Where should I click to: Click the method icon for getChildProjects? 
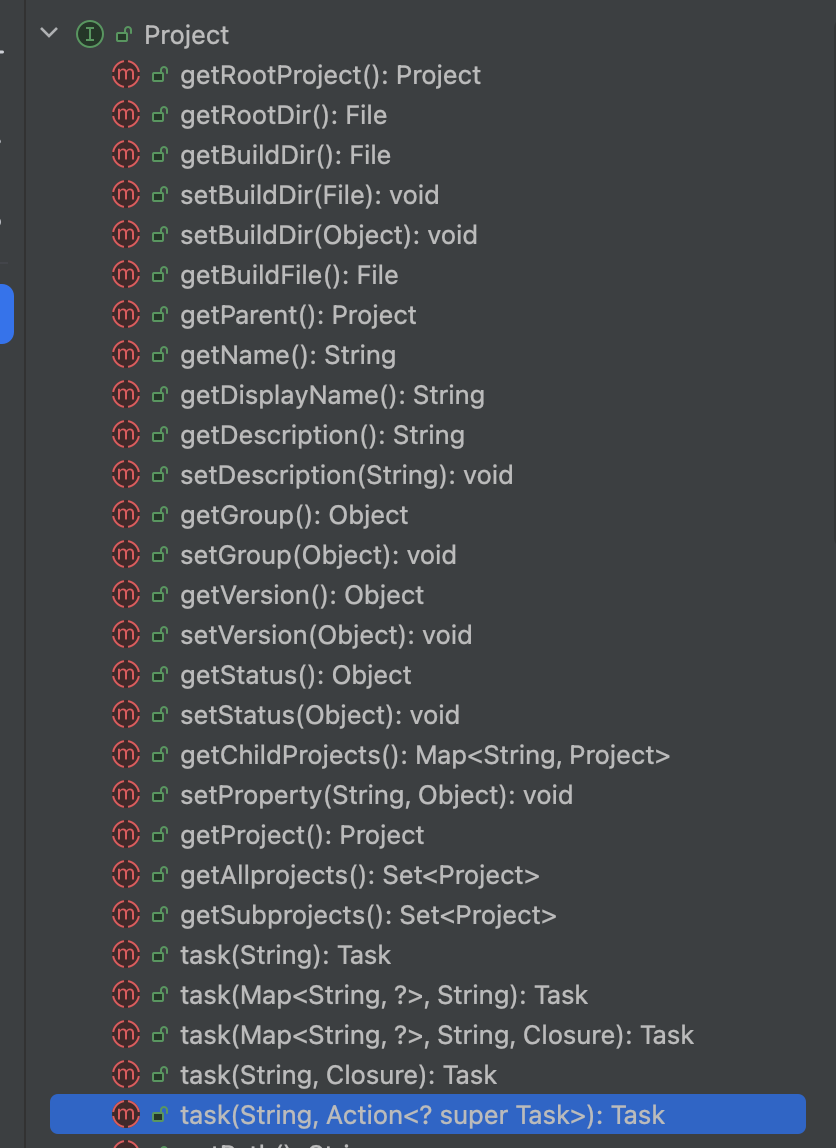(125, 754)
